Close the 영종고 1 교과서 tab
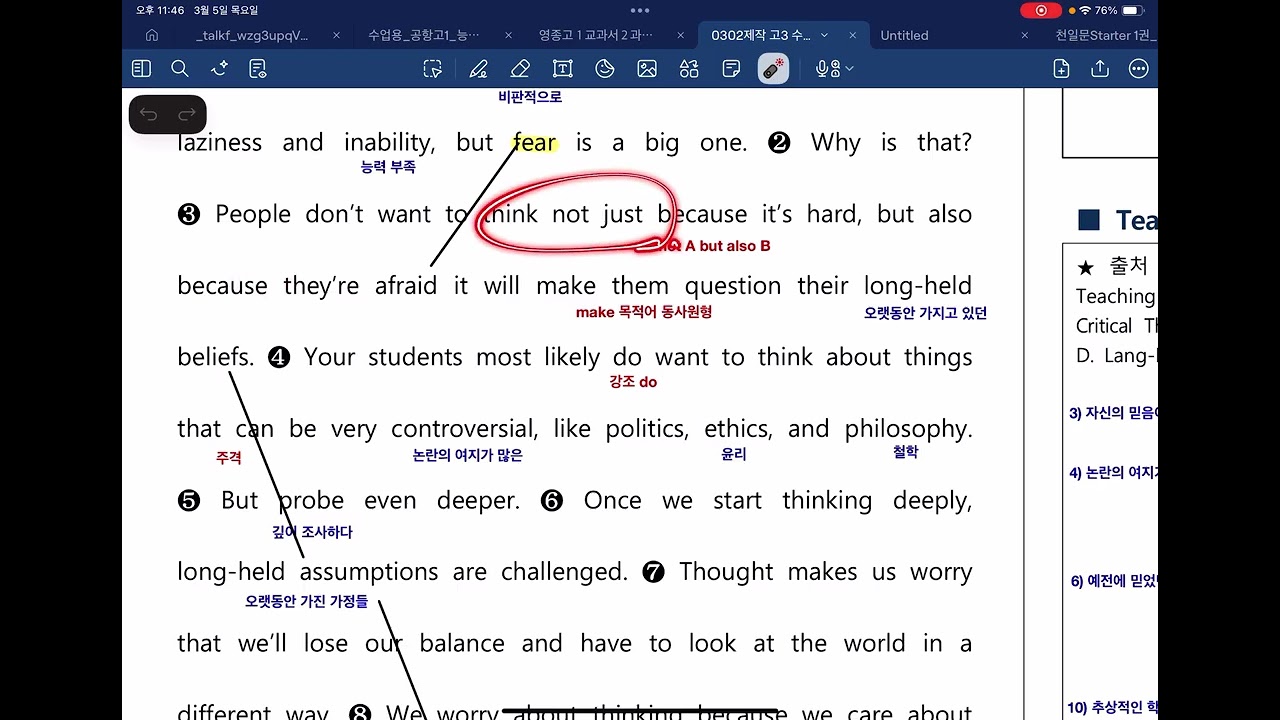The width and height of the screenshot is (1280, 720). pyautogui.click(x=680, y=35)
